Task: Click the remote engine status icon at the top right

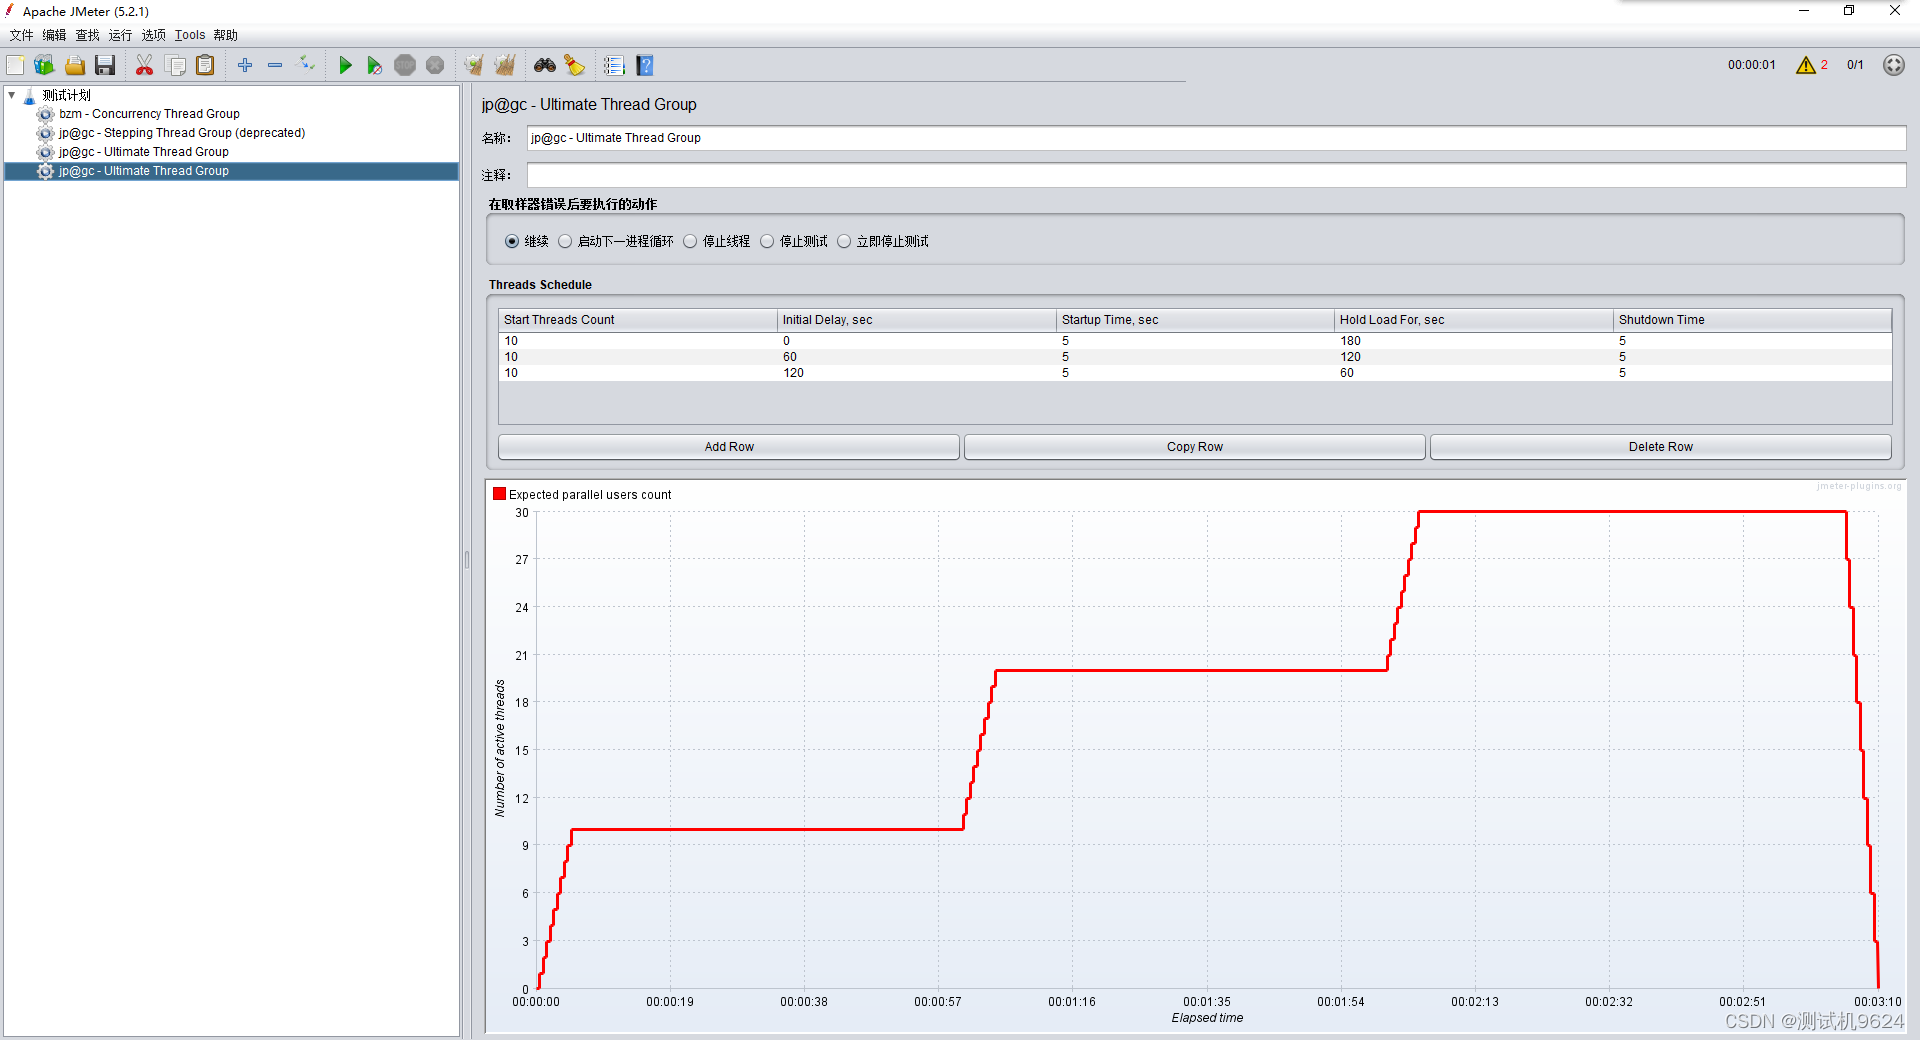Action: (1894, 65)
